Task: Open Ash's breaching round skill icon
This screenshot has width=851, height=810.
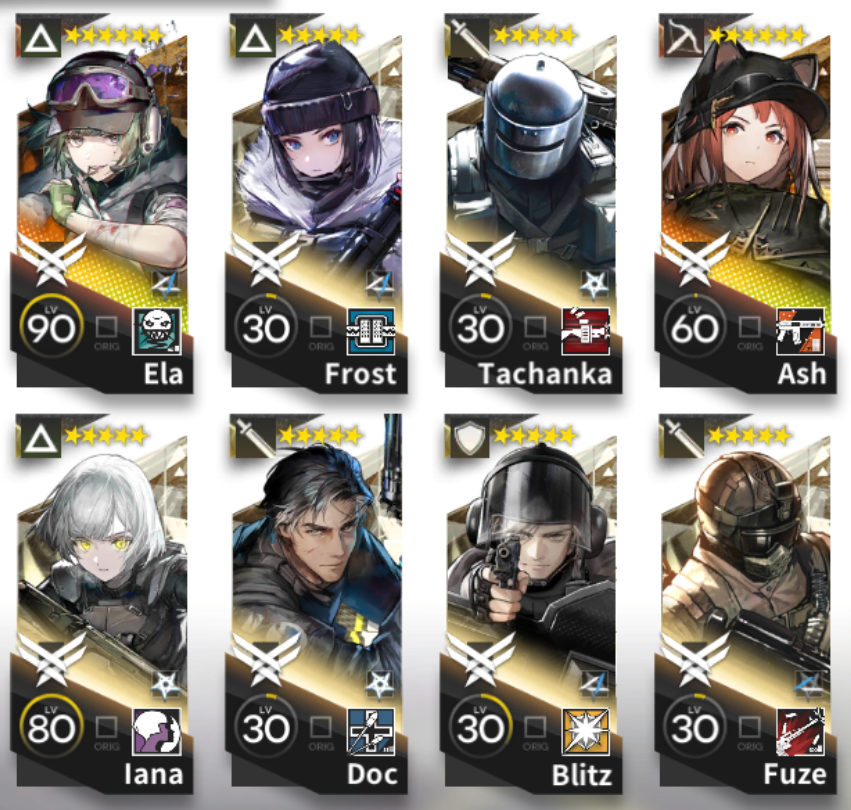Action: click(800, 331)
